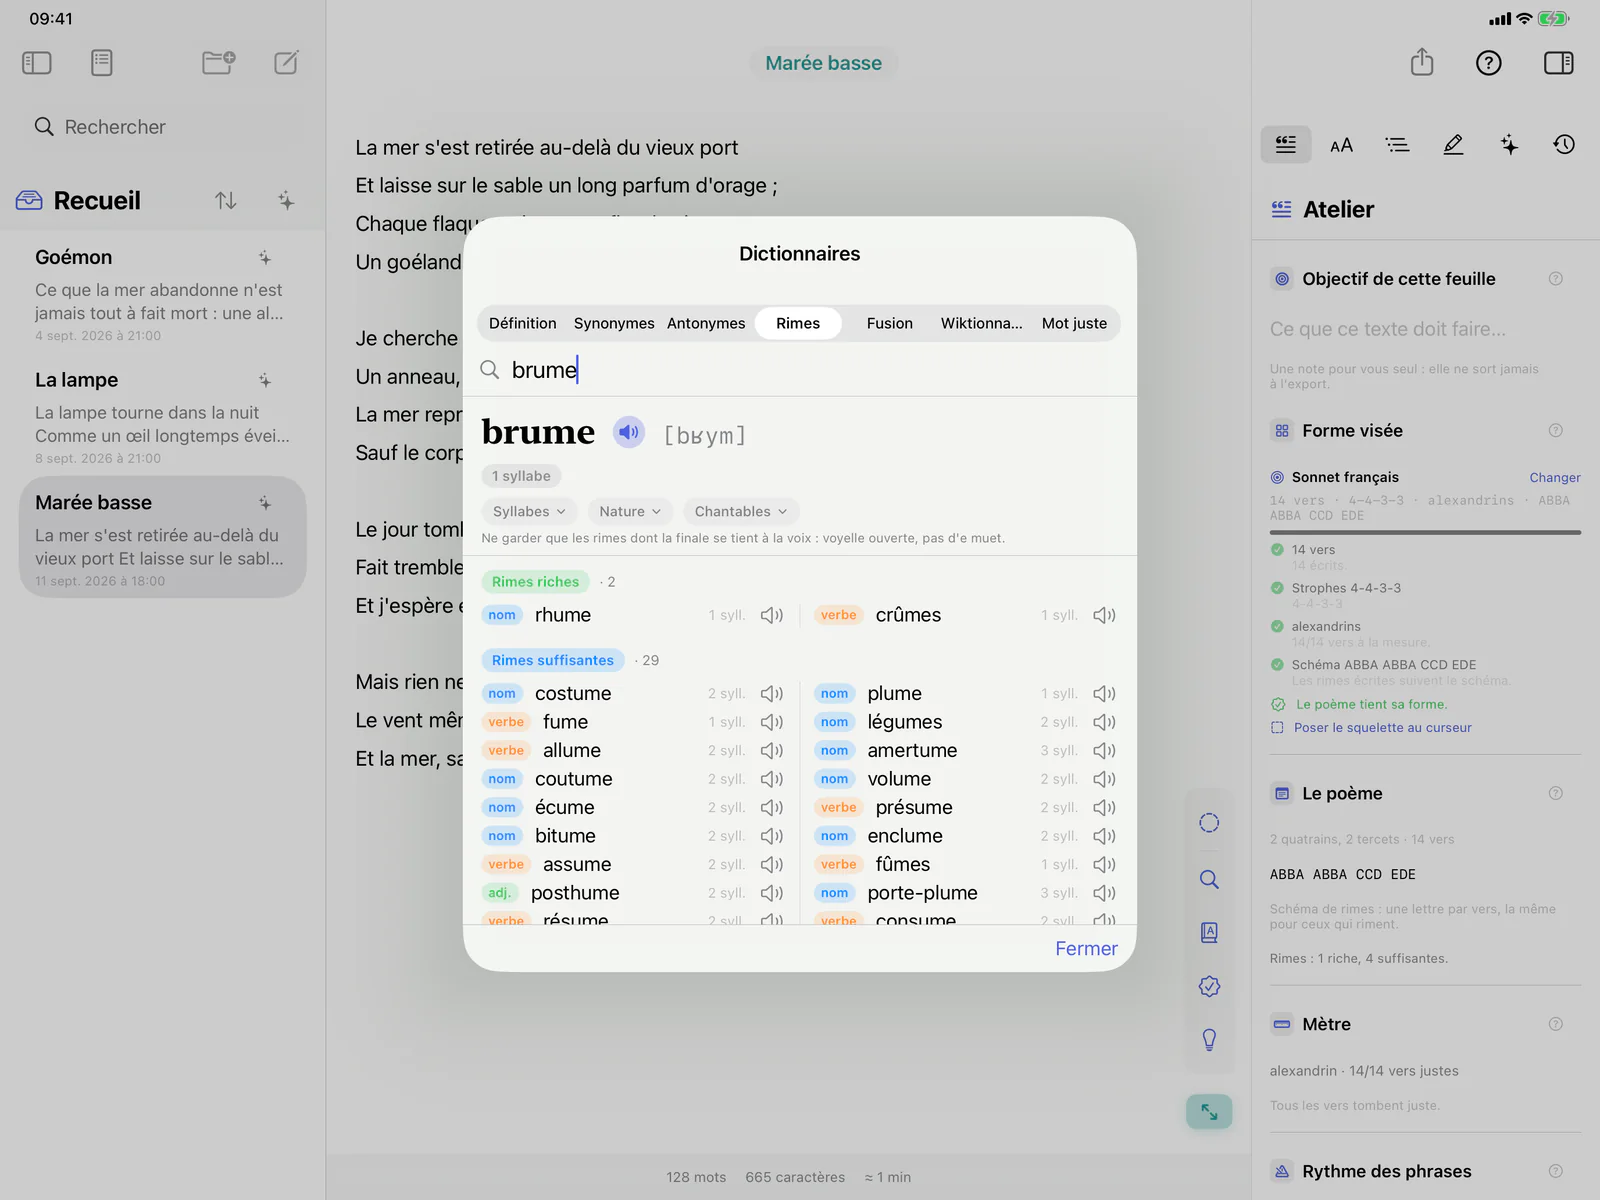Open the Goémon sheet
The image size is (1600, 1200).
click(163, 293)
